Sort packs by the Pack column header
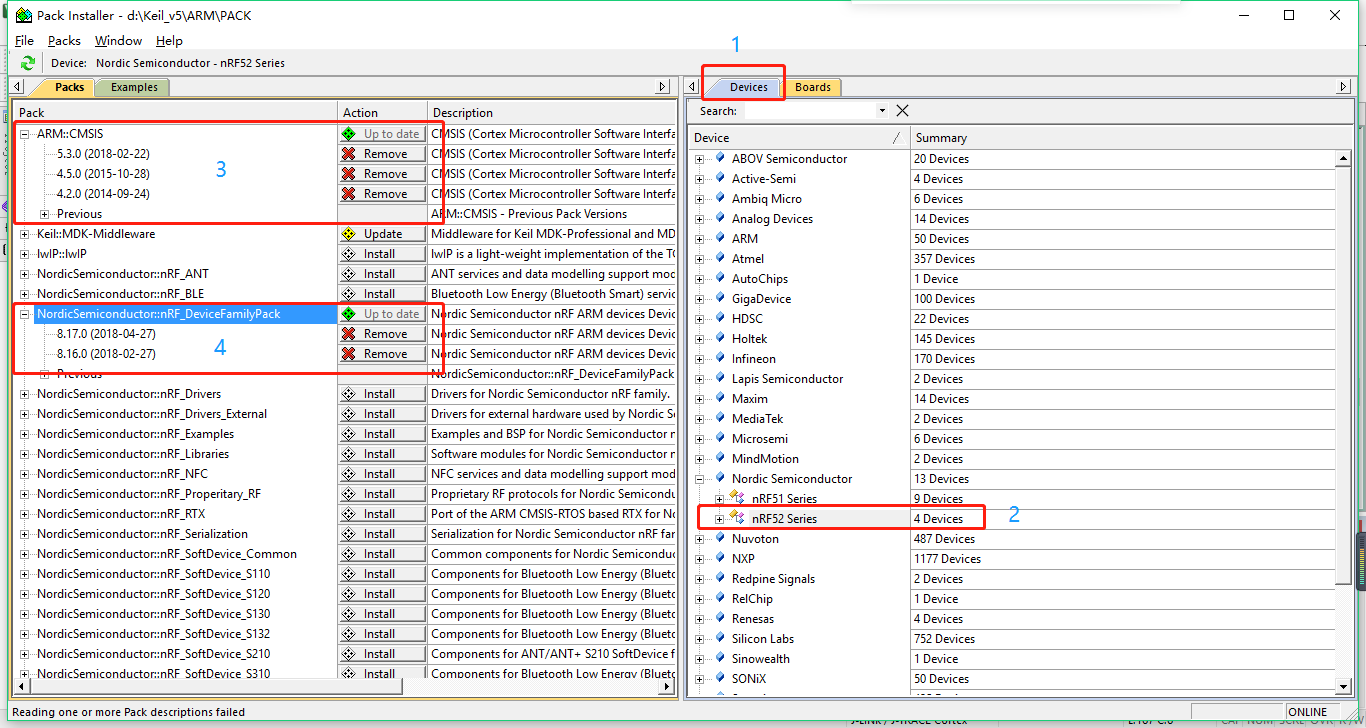The height and width of the screenshot is (728, 1366). pos(174,113)
